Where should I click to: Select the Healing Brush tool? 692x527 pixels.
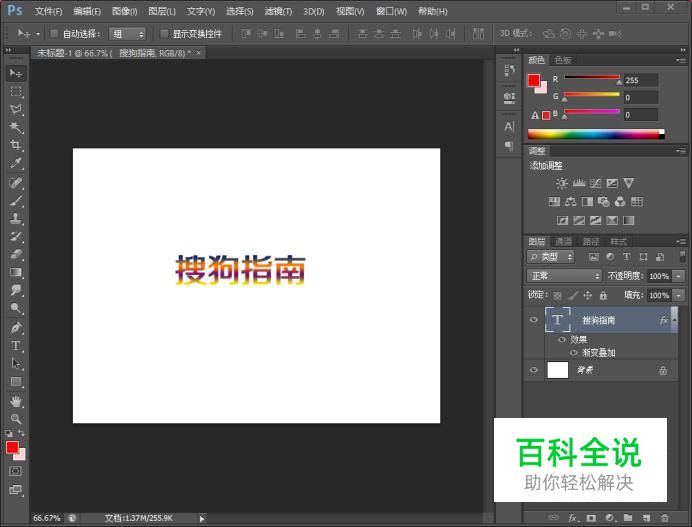(x=16, y=183)
